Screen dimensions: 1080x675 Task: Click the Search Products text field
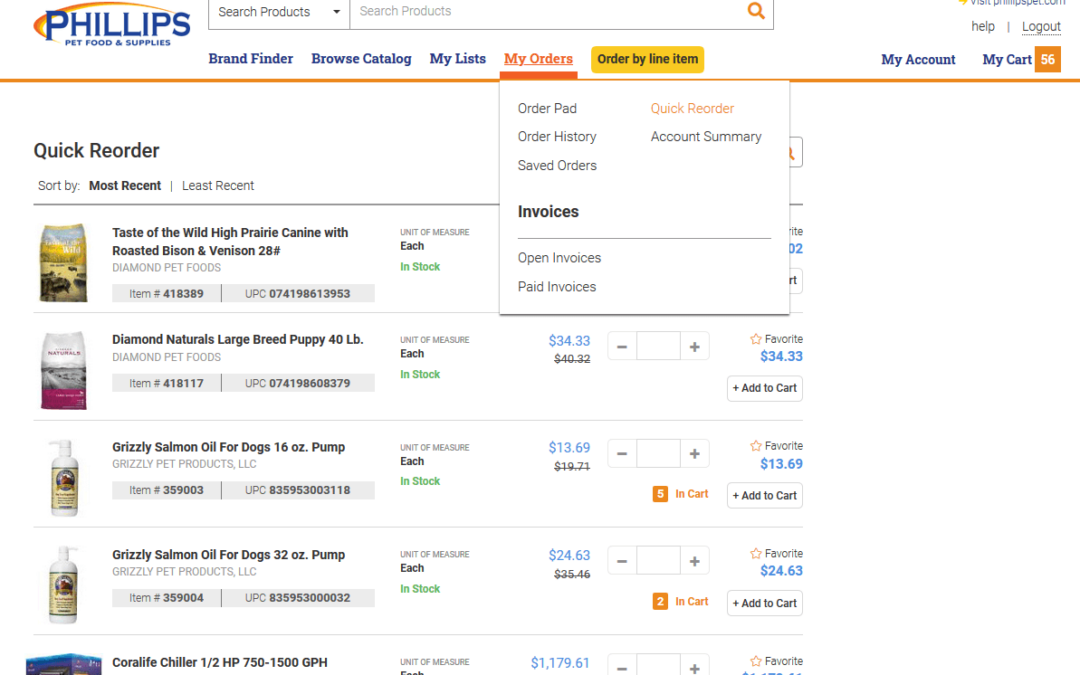coord(548,12)
